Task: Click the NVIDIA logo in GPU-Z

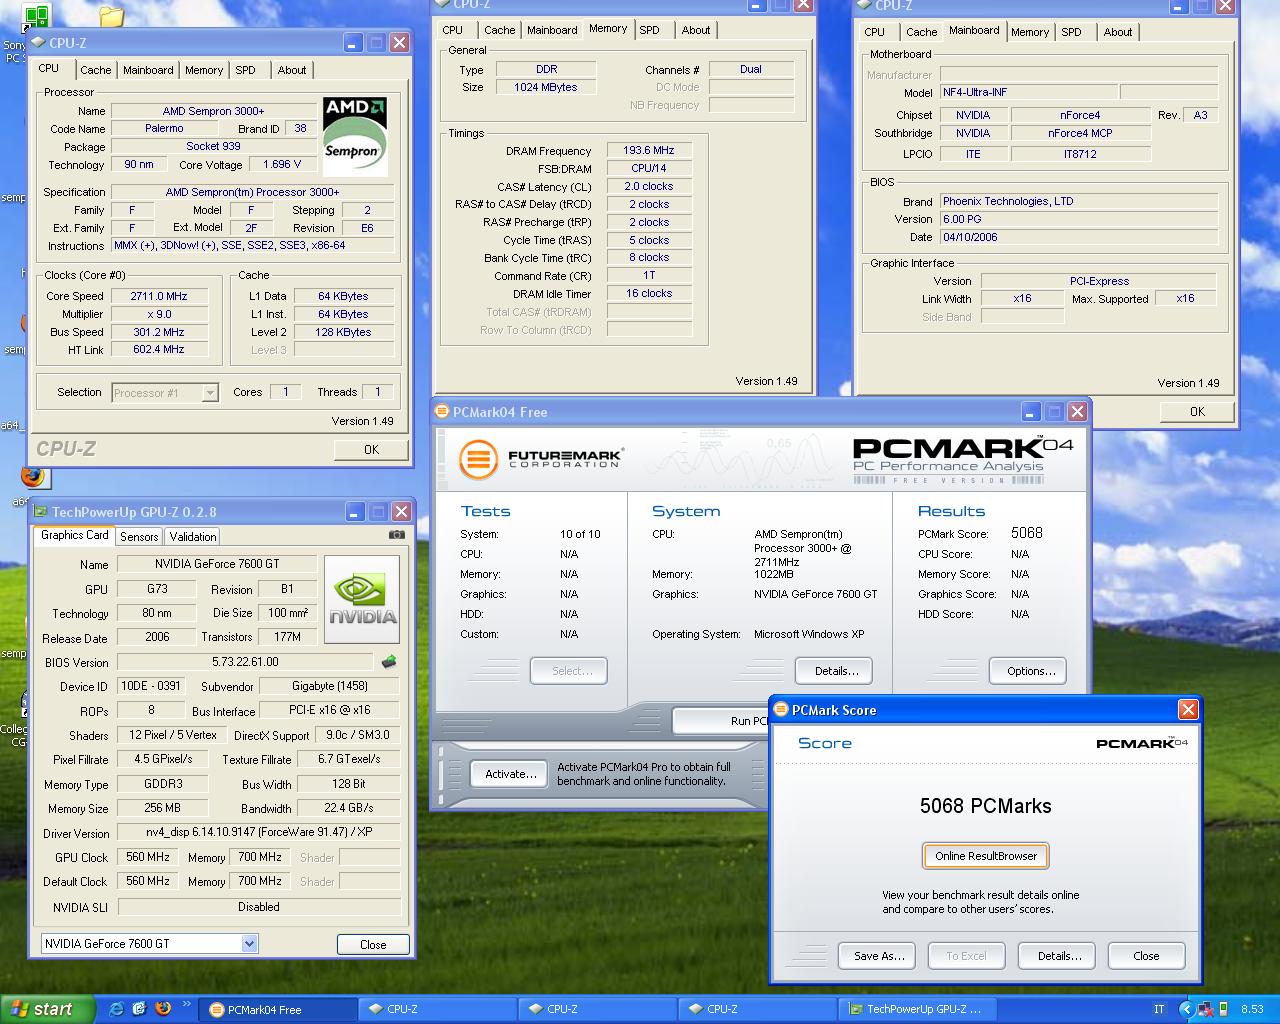Action: [x=362, y=599]
